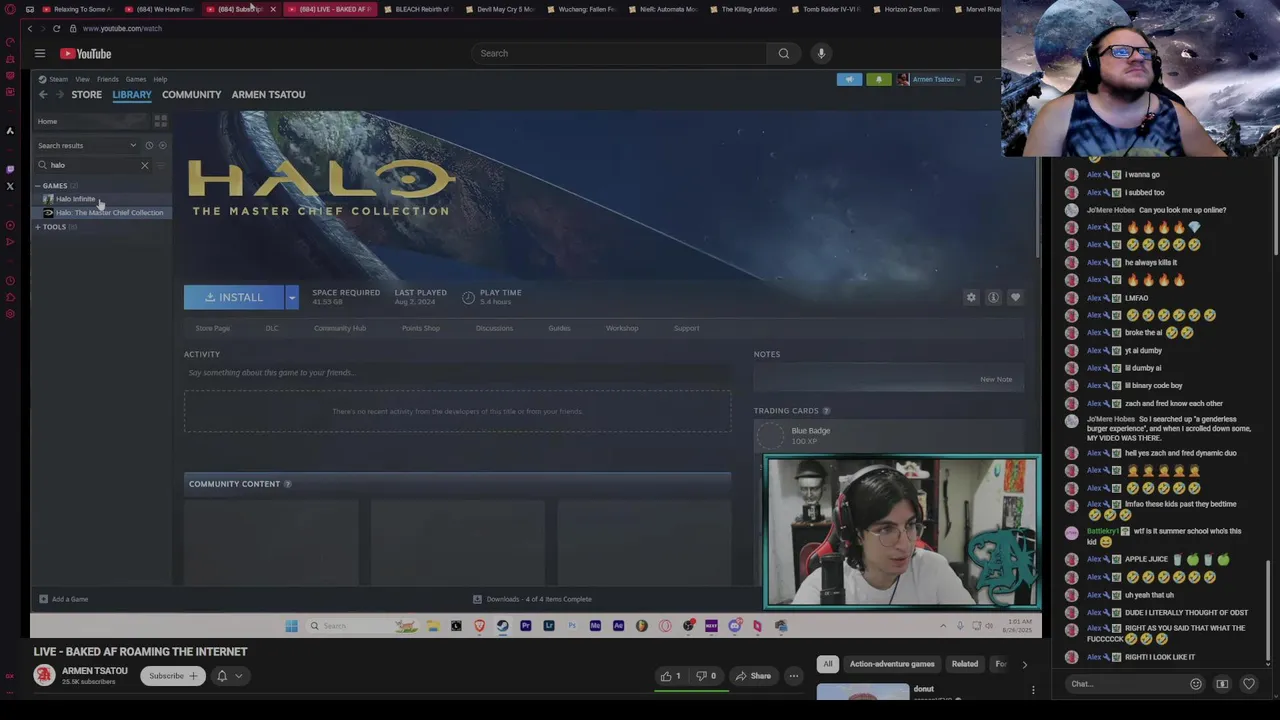Open Brave browser from taskbar
Viewport: 1280px width, 720px height.
479,626
